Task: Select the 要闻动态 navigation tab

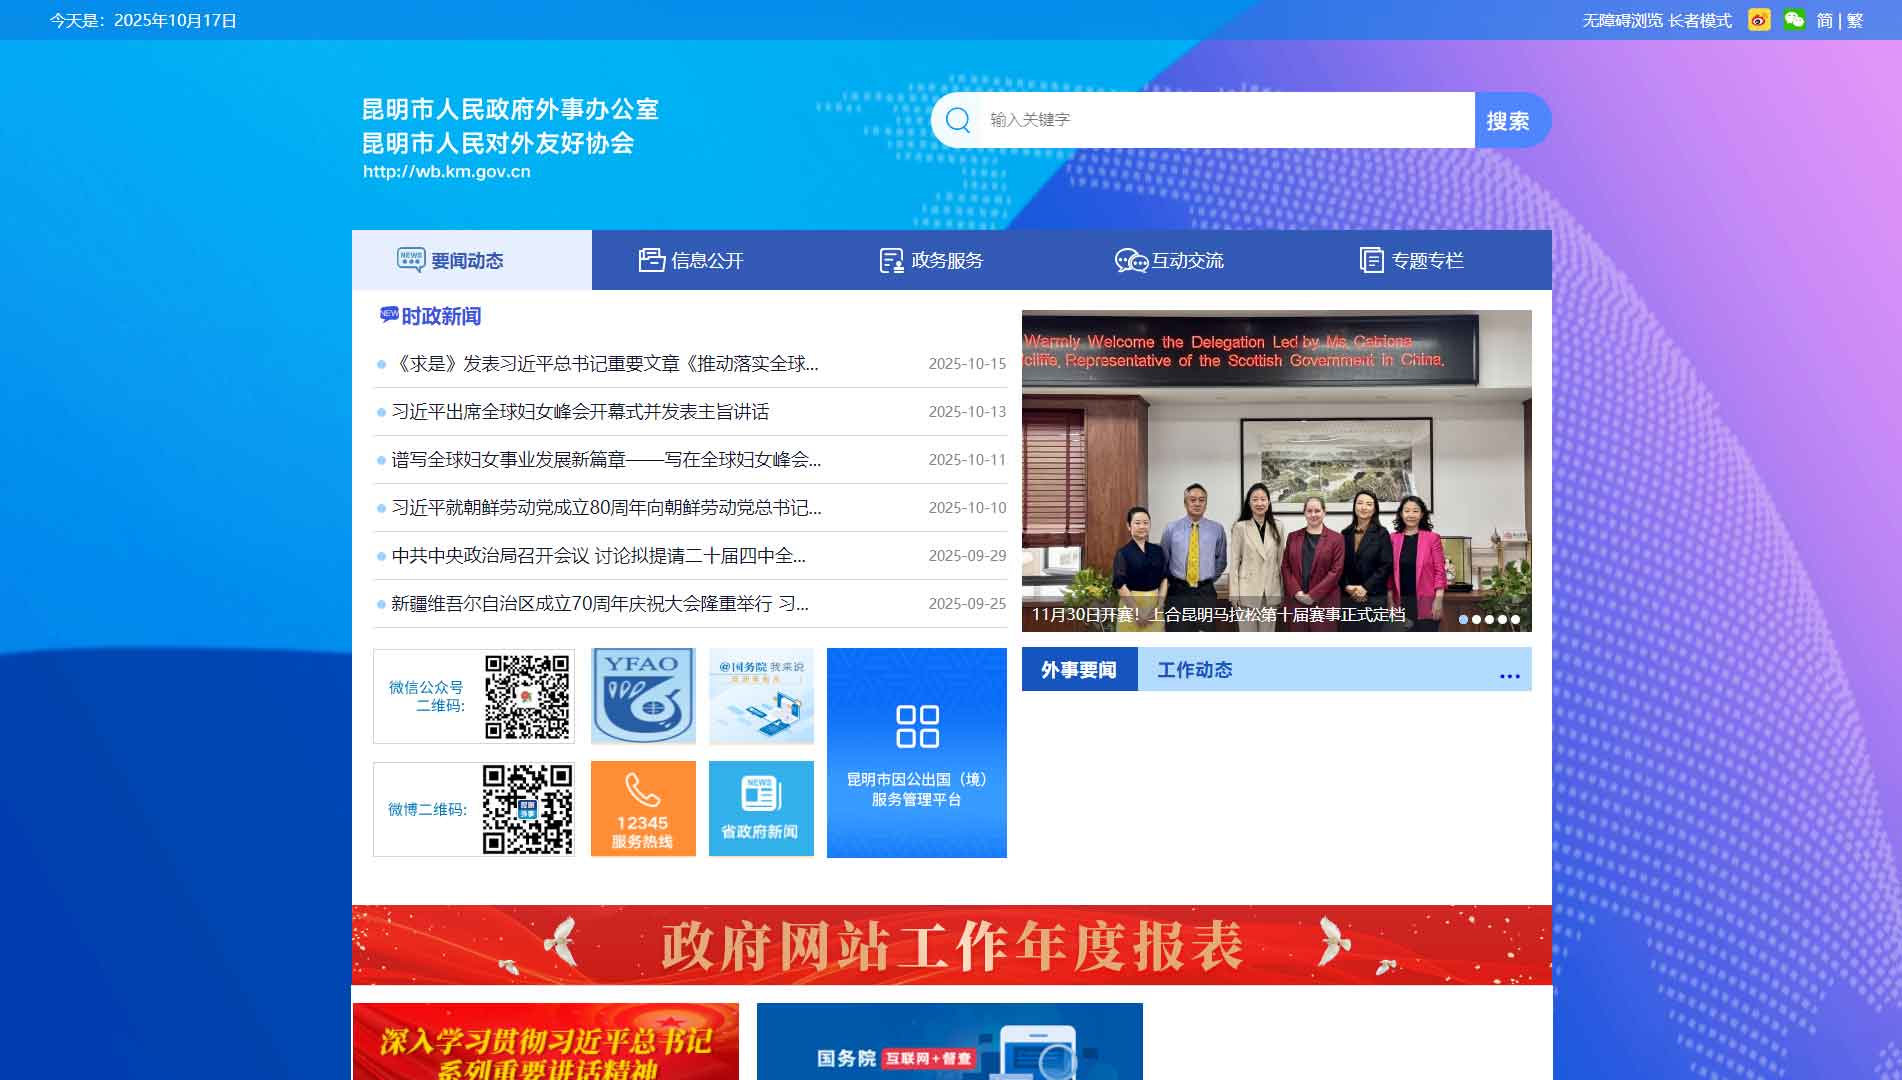Action: (x=472, y=260)
